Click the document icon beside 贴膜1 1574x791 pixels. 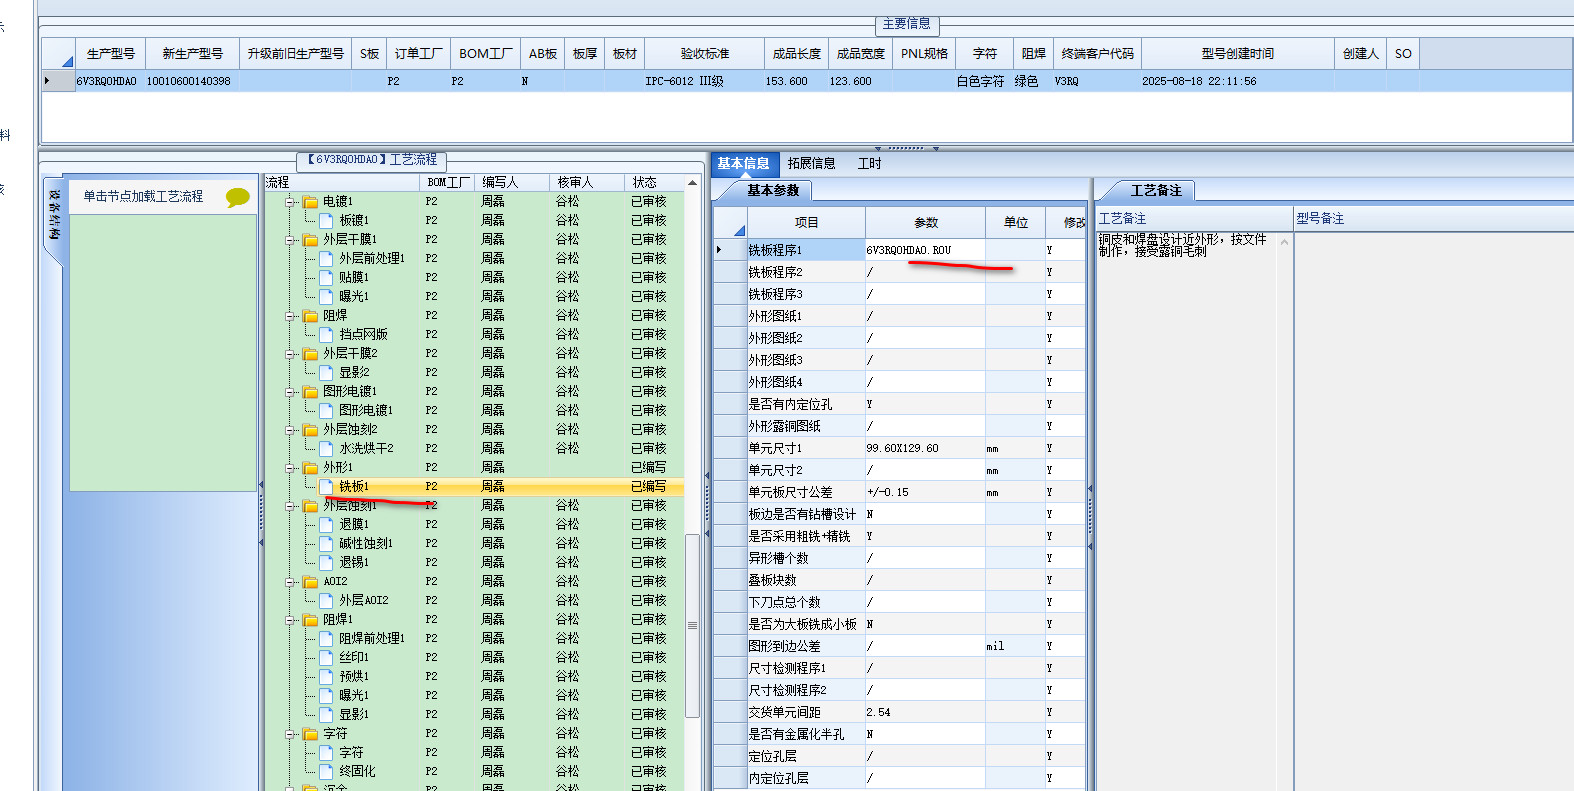tap(326, 277)
